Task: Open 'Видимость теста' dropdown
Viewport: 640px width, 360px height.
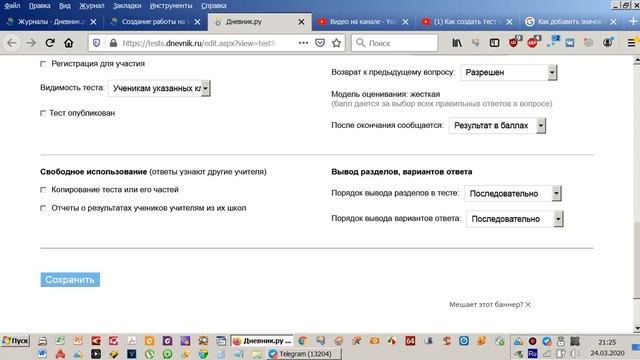Action: click(x=159, y=88)
